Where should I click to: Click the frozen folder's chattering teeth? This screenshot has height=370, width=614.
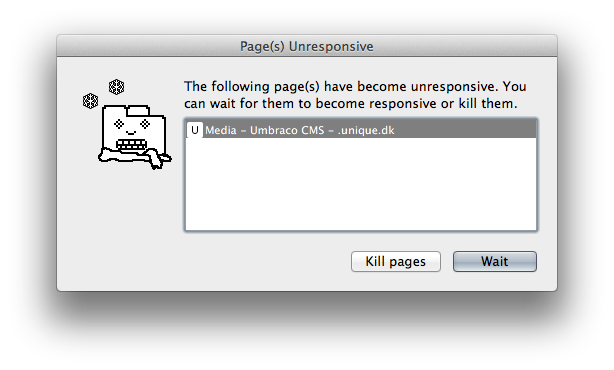click(131, 145)
